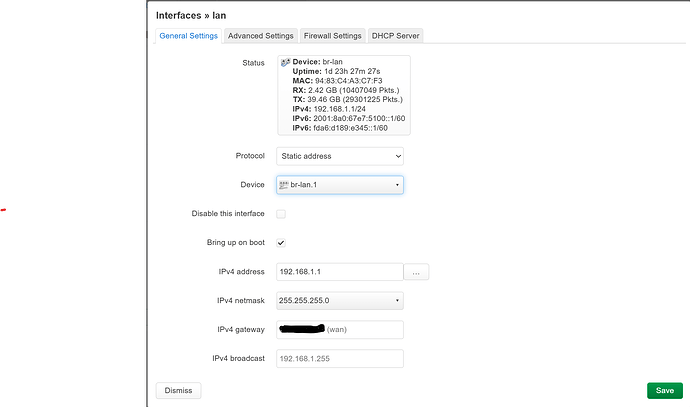Go to the Firewall Settings tab
This screenshot has height=407, width=690.
click(x=333, y=36)
